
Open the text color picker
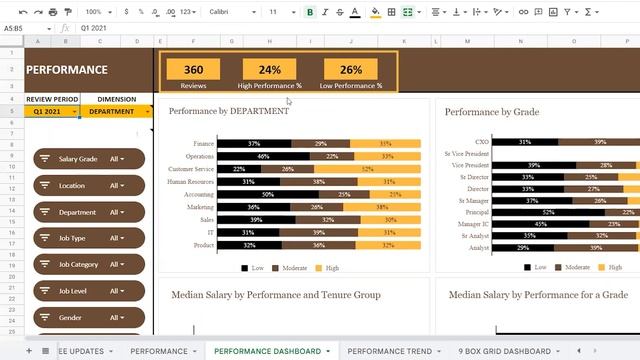(355, 12)
